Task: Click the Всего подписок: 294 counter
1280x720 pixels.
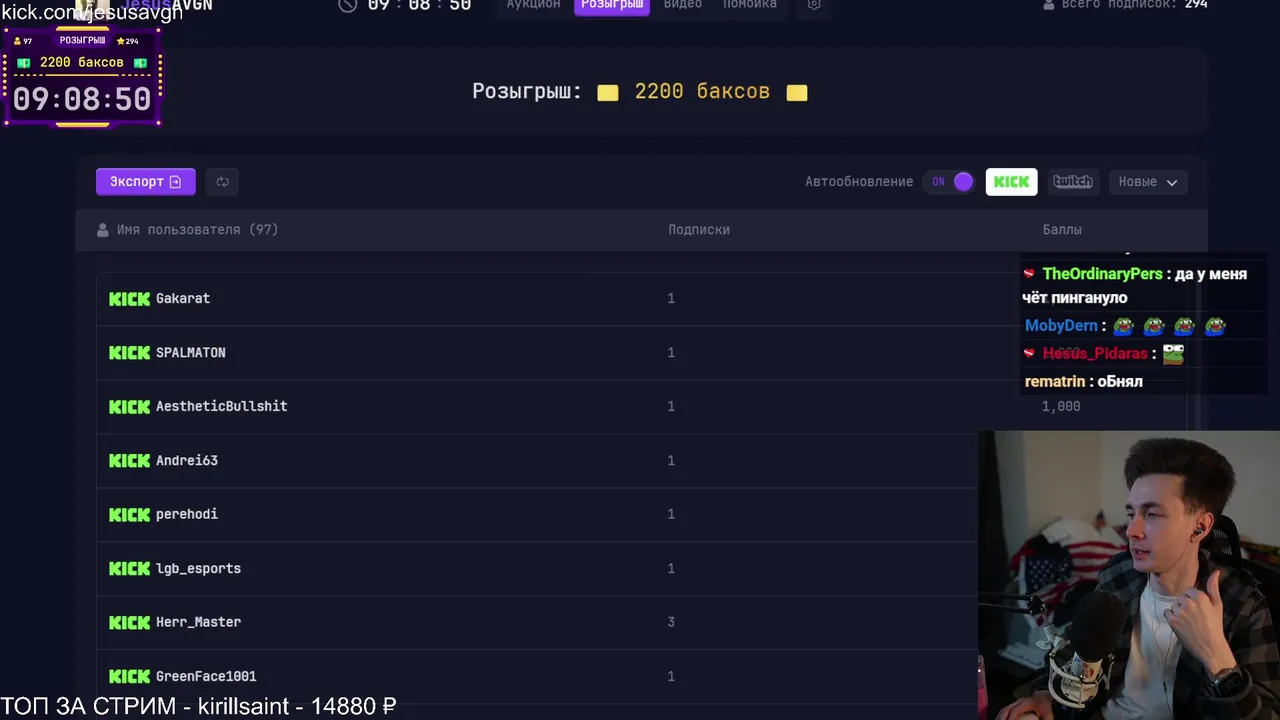Action: 1134,5
